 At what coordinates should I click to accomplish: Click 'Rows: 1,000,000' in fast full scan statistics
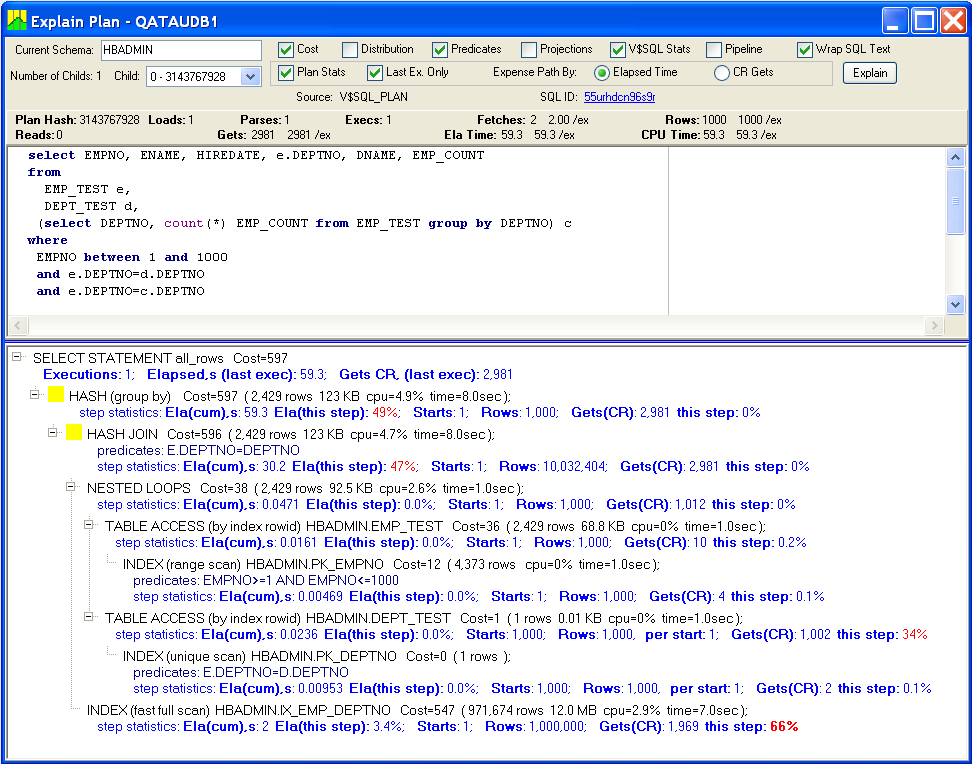[x=535, y=726]
